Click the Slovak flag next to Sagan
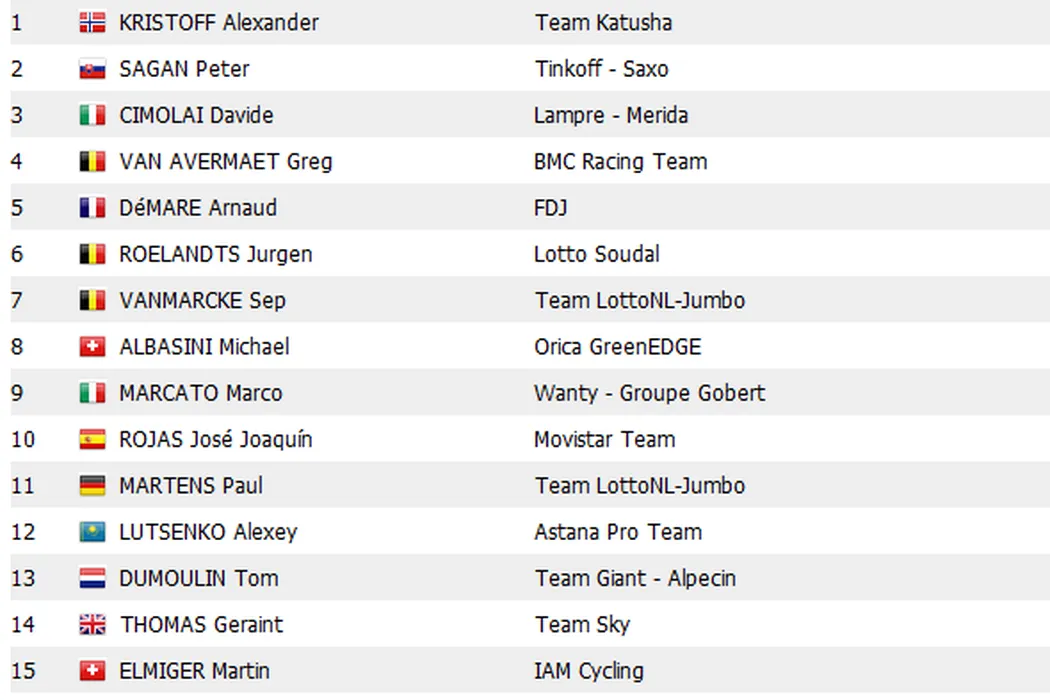This screenshot has width=1050, height=700. (x=92, y=69)
